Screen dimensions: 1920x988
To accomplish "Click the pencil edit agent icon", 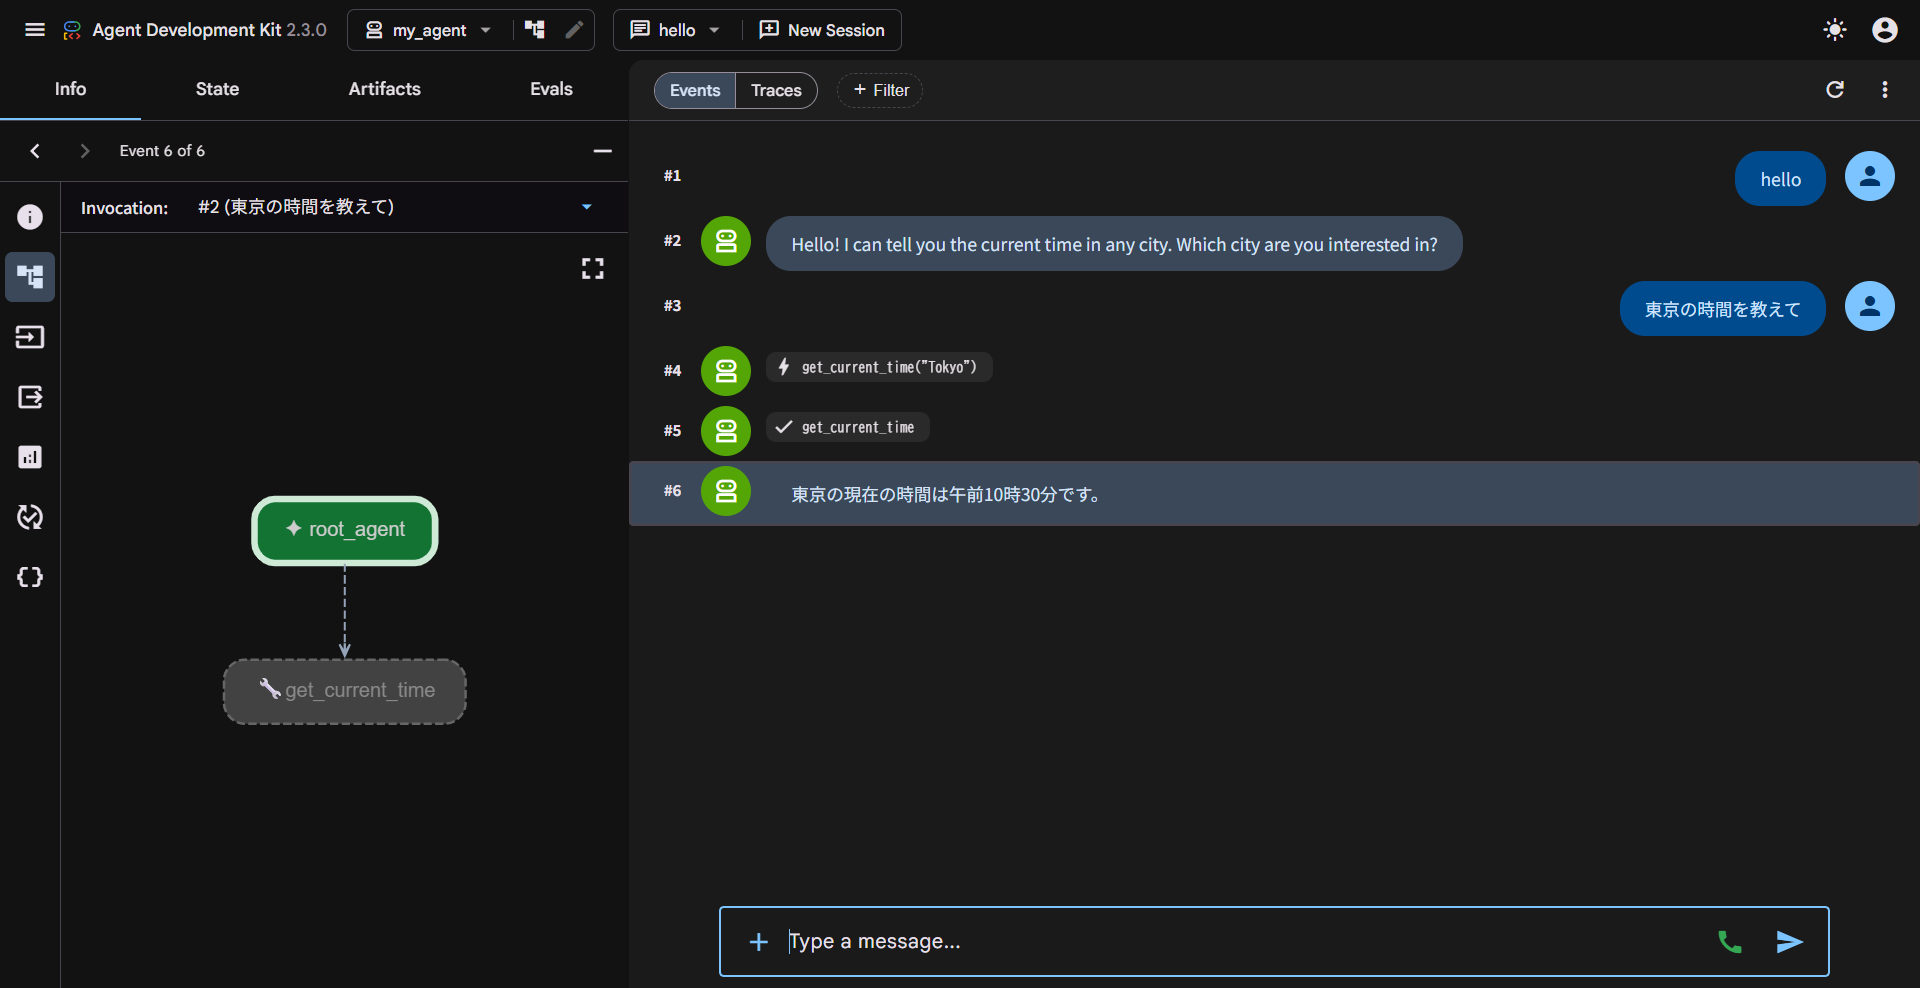I will coord(574,30).
